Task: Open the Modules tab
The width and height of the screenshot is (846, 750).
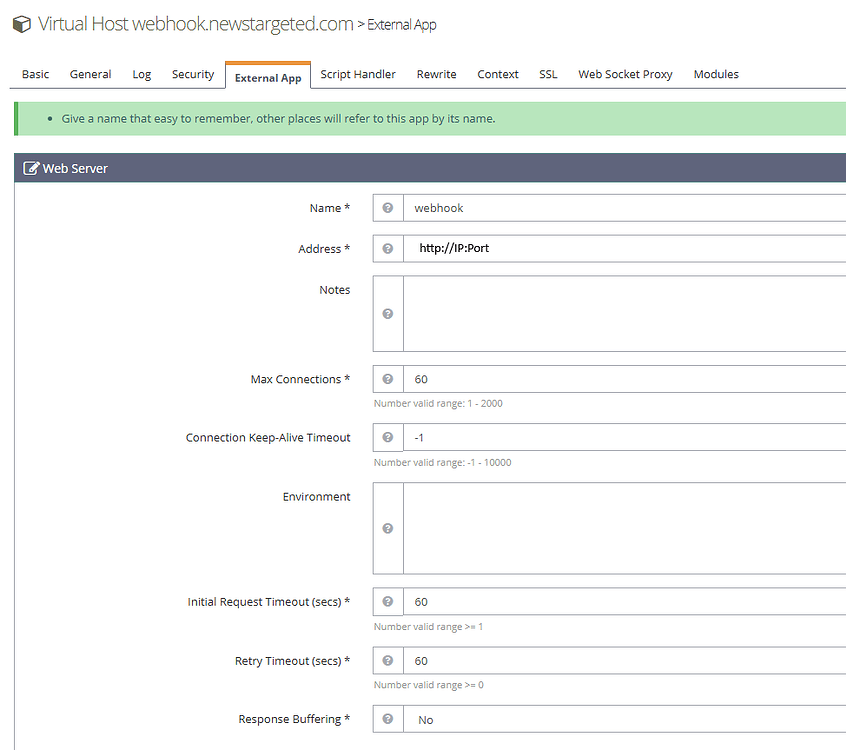Action: click(x=716, y=74)
